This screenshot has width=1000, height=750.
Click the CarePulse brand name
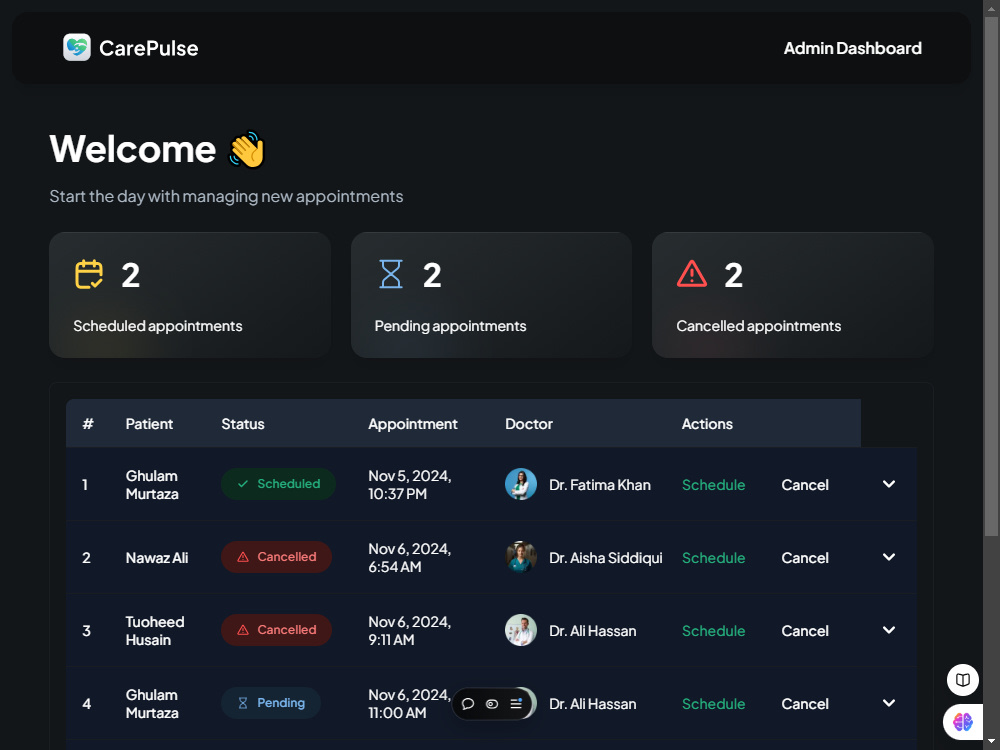[x=149, y=48]
